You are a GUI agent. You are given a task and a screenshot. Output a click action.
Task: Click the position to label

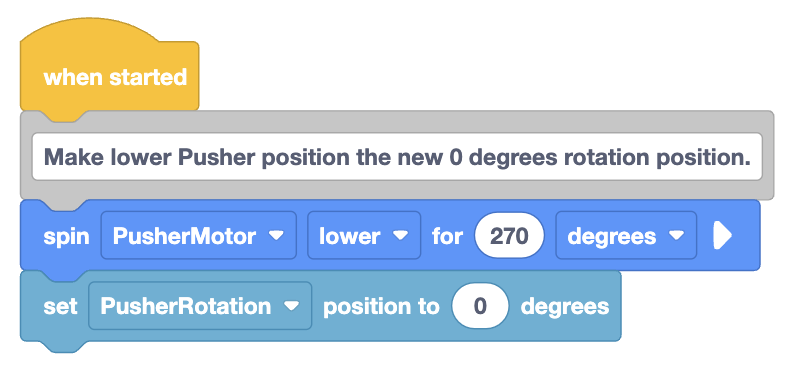tap(381, 307)
